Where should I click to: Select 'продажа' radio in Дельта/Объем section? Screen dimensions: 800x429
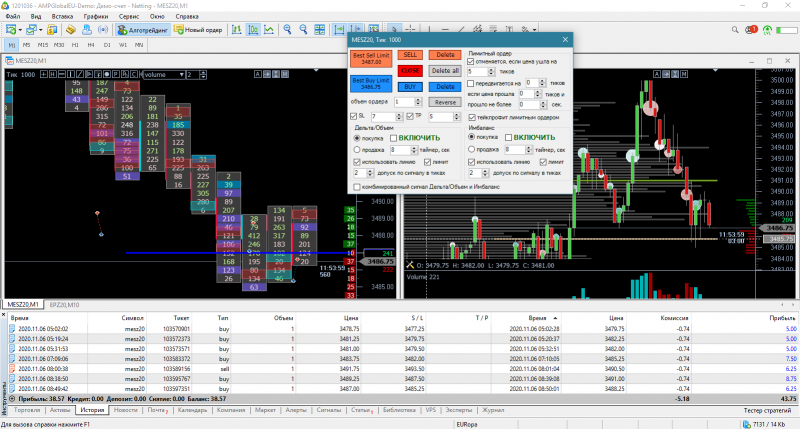pos(357,150)
